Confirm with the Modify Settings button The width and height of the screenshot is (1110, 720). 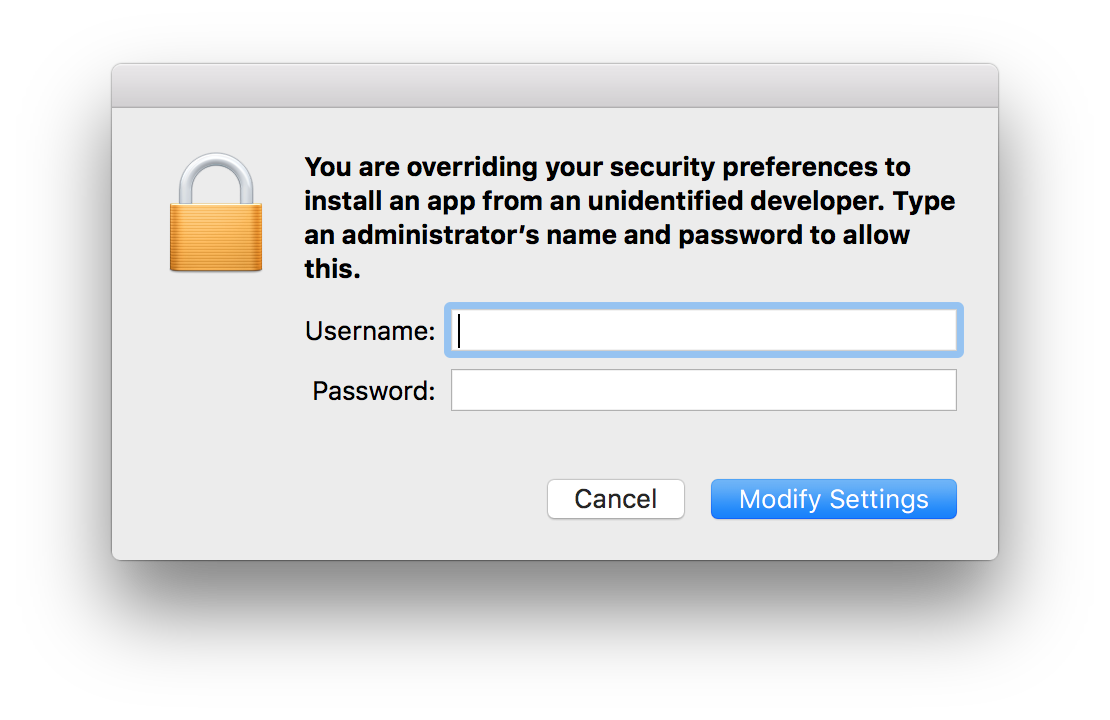(x=833, y=499)
